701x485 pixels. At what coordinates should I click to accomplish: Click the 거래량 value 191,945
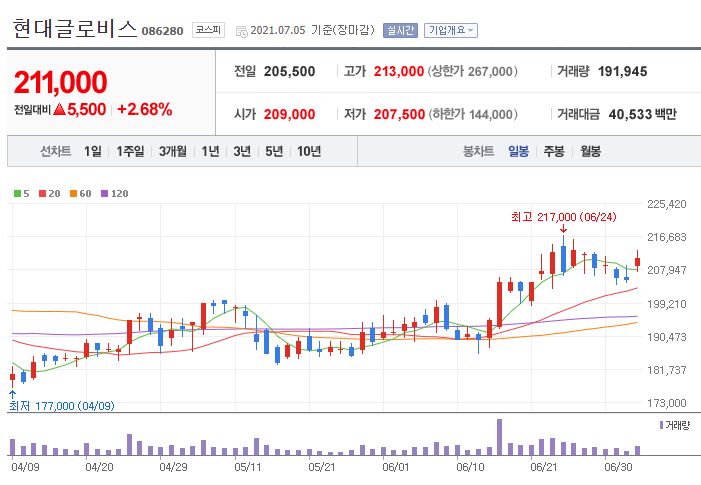point(622,72)
